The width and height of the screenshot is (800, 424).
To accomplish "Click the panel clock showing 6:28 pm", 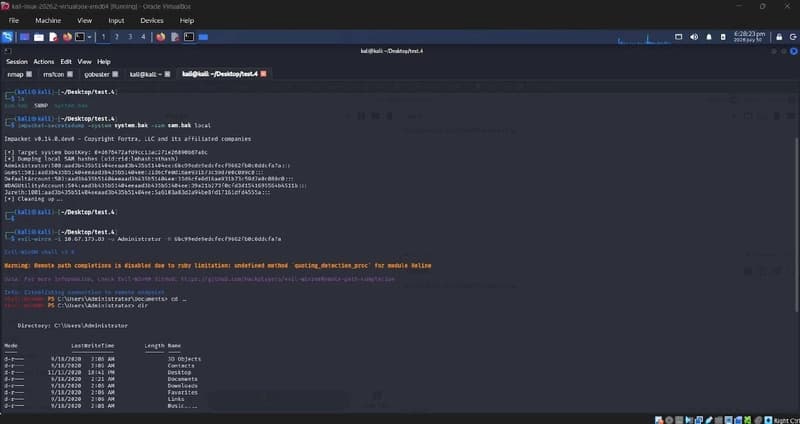I will [x=749, y=36].
